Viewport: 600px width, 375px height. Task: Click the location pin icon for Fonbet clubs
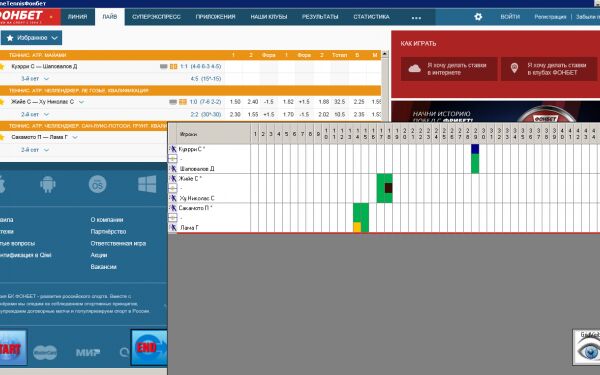(x=515, y=68)
